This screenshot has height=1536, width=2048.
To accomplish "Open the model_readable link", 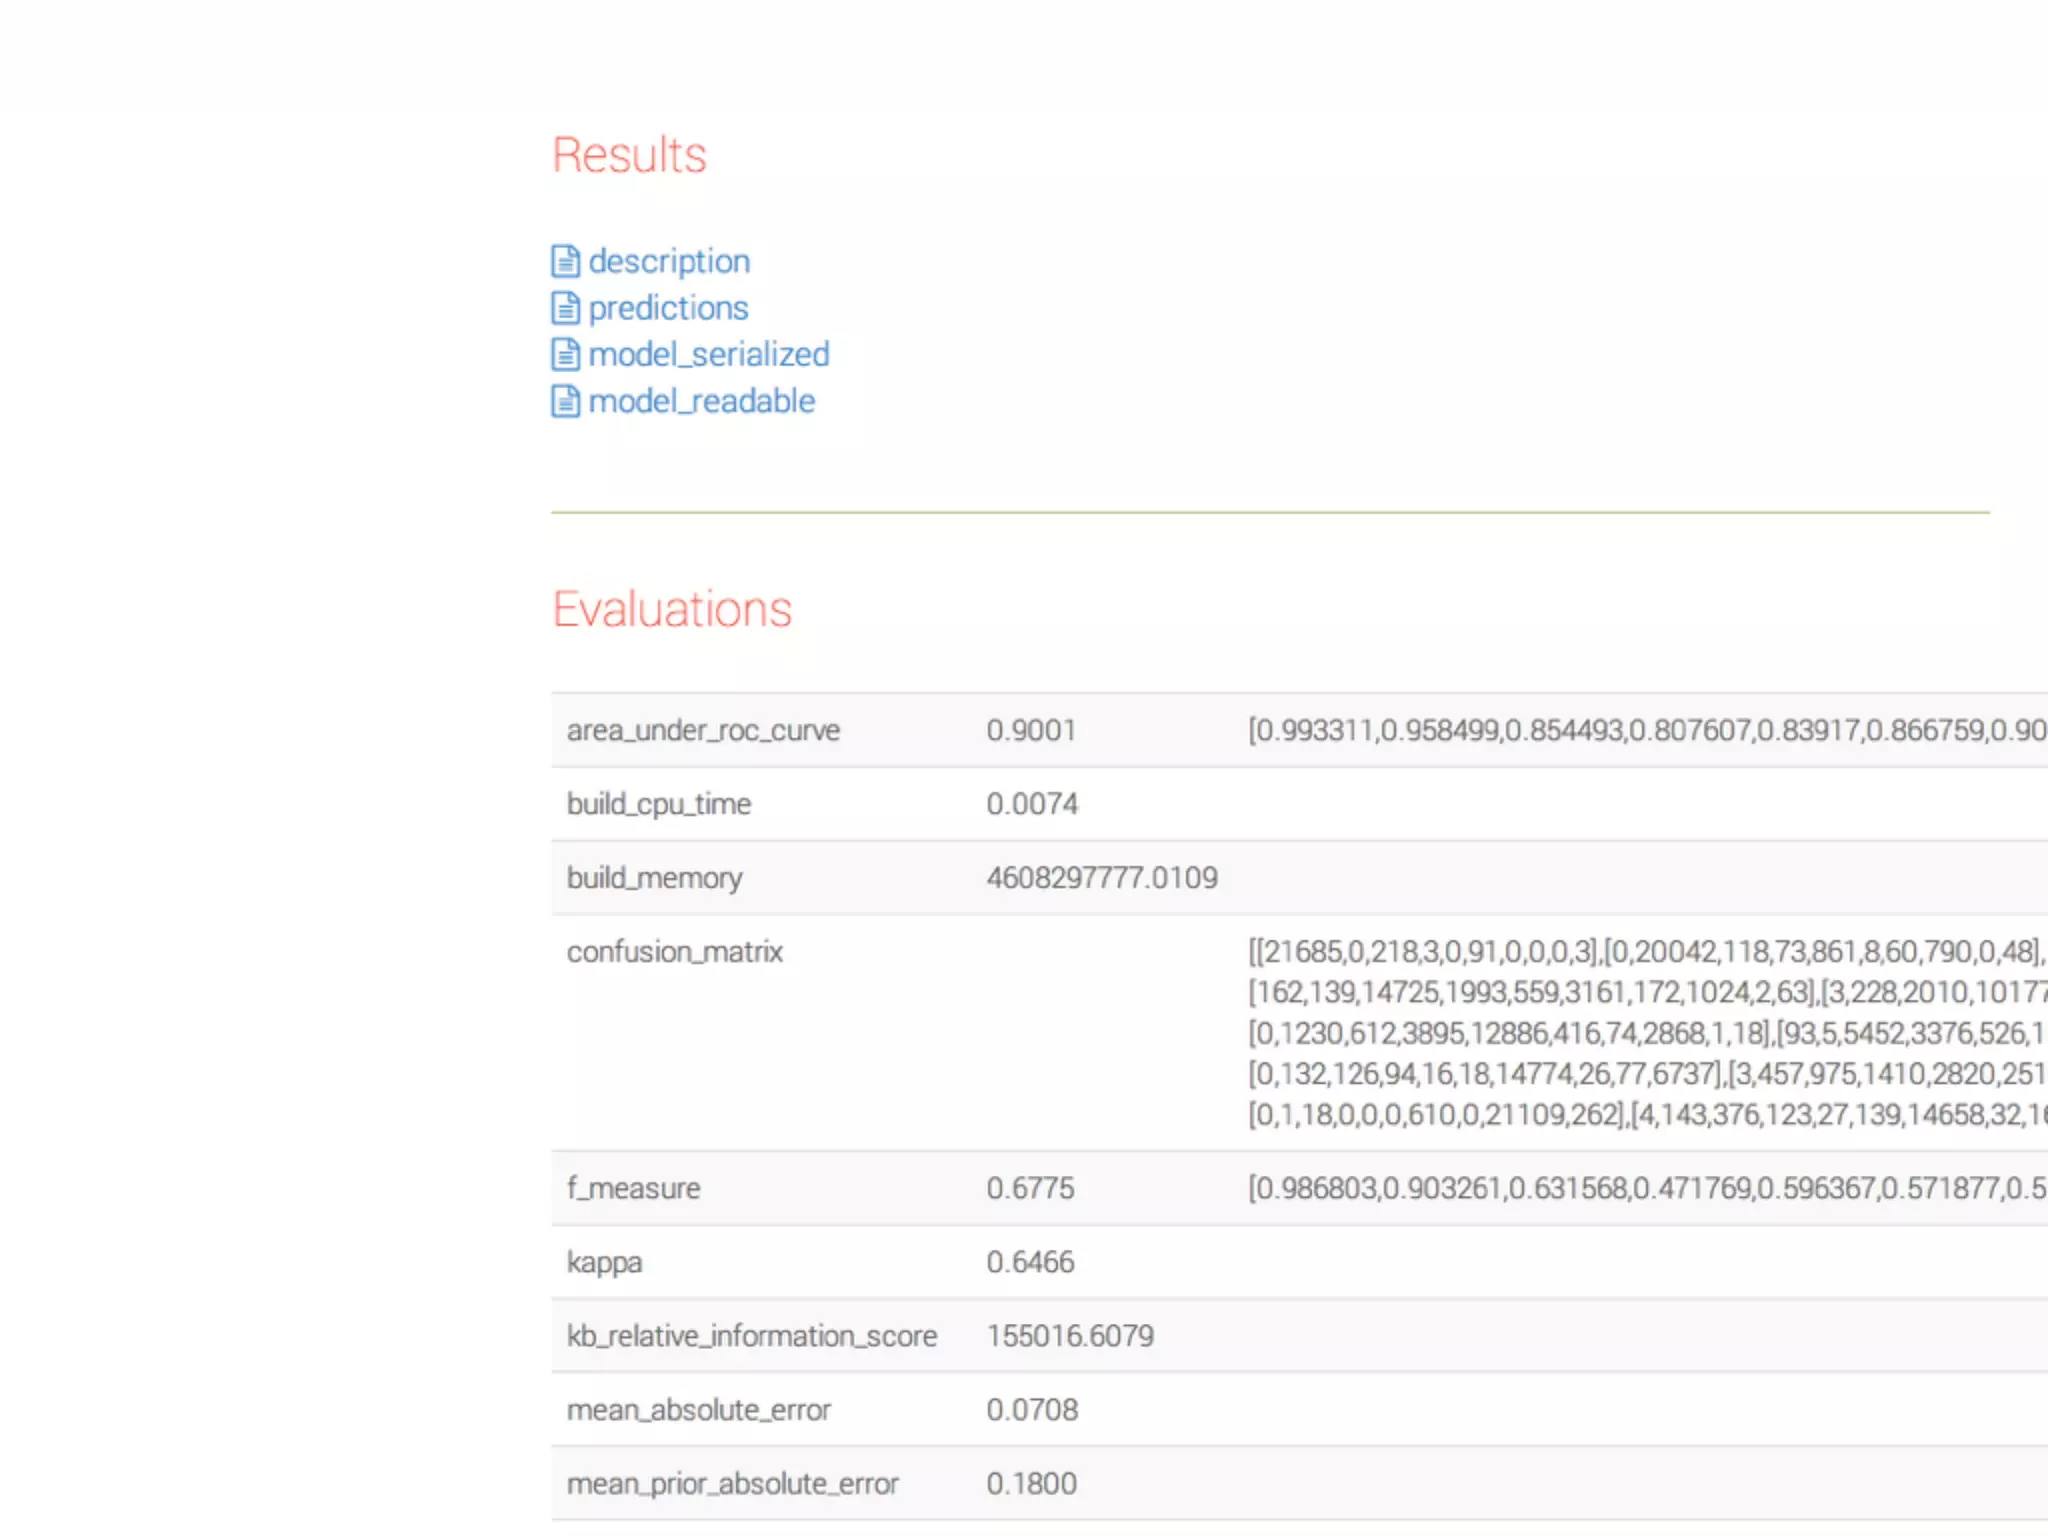I will (701, 401).
